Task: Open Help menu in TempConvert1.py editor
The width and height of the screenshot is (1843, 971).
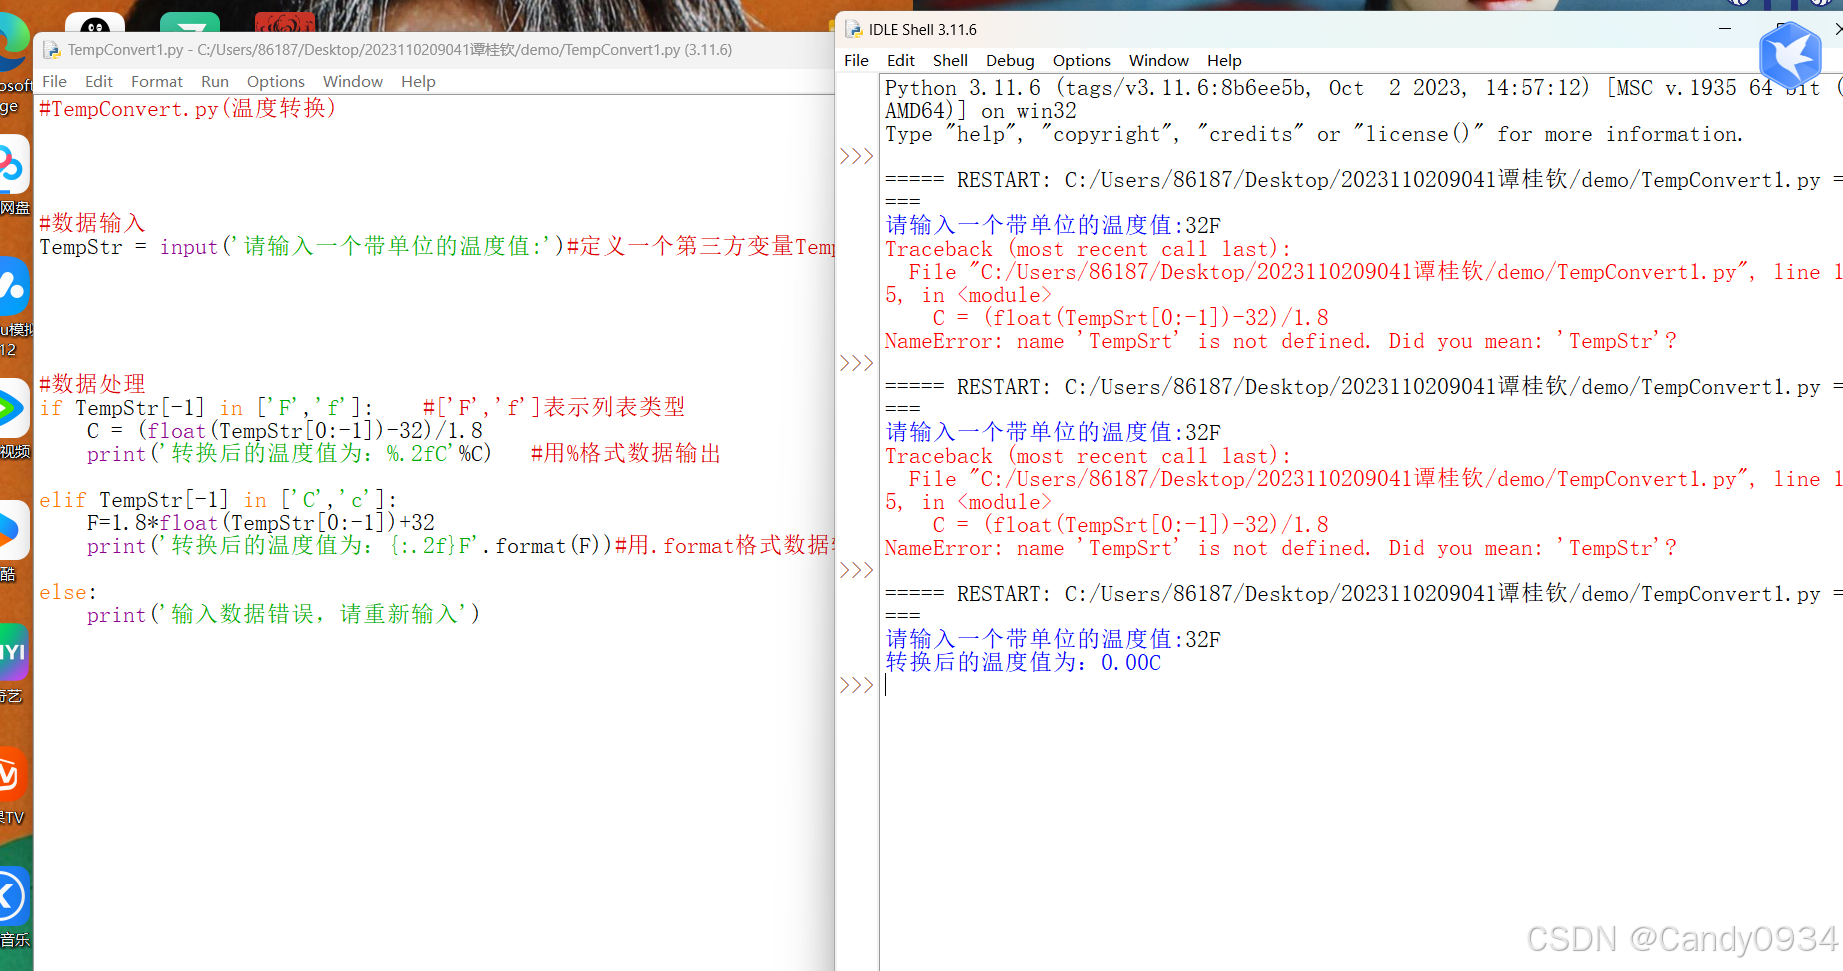Action: [x=418, y=81]
